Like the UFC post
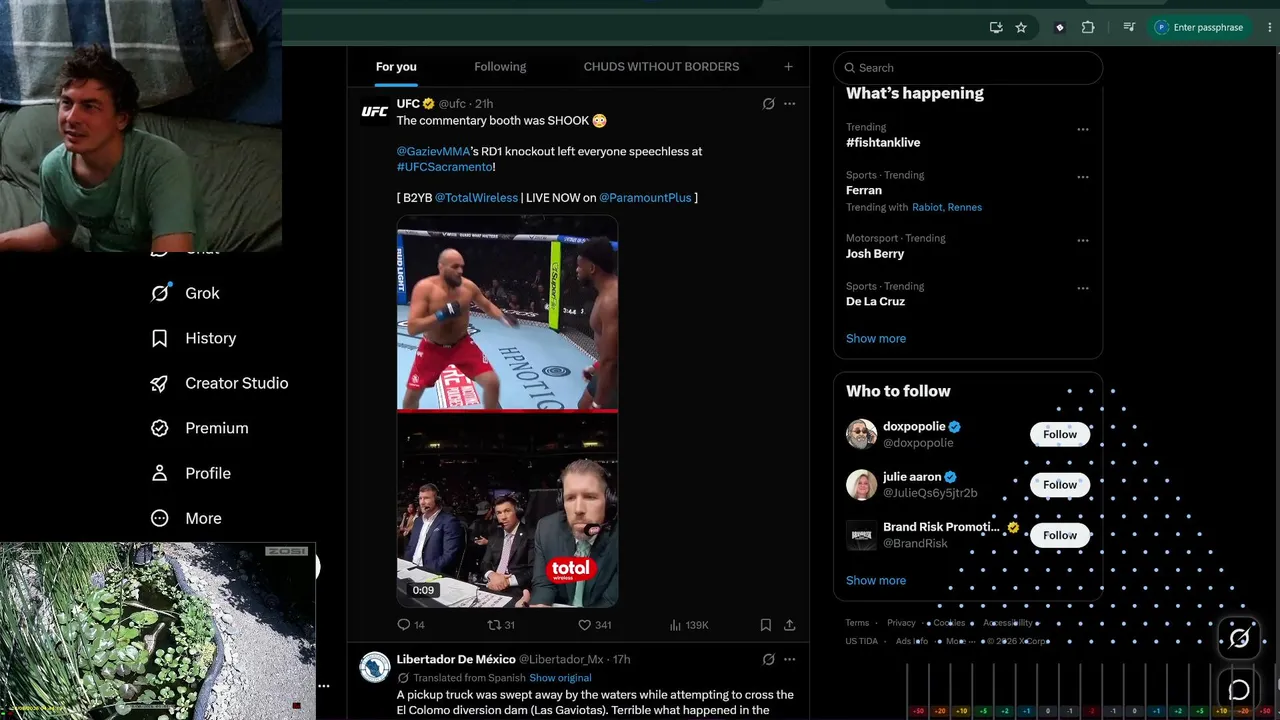The width and height of the screenshot is (1280, 720). tap(595, 625)
